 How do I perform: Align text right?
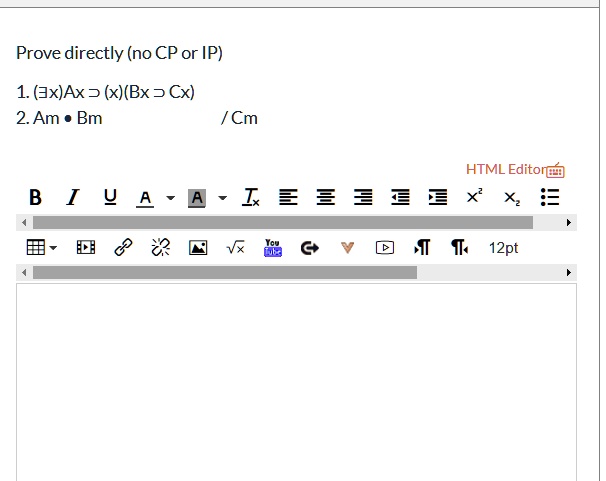coord(363,198)
